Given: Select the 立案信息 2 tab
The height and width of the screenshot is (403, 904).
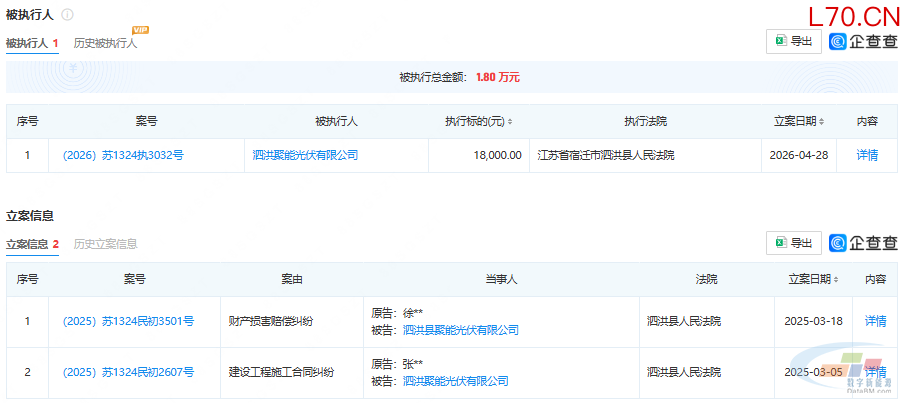Looking at the screenshot, I should coord(32,244).
